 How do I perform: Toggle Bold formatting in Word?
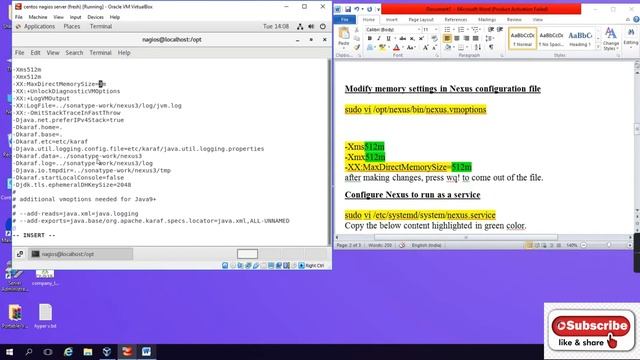pos(369,39)
